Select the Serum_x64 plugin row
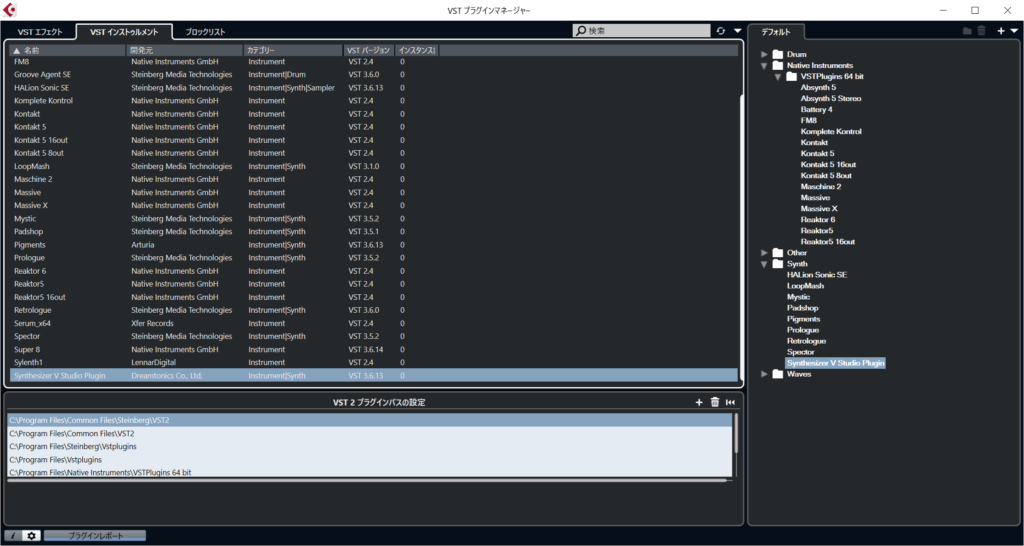Image resolution: width=1024 pixels, height=546 pixels. (x=374, y=323)
